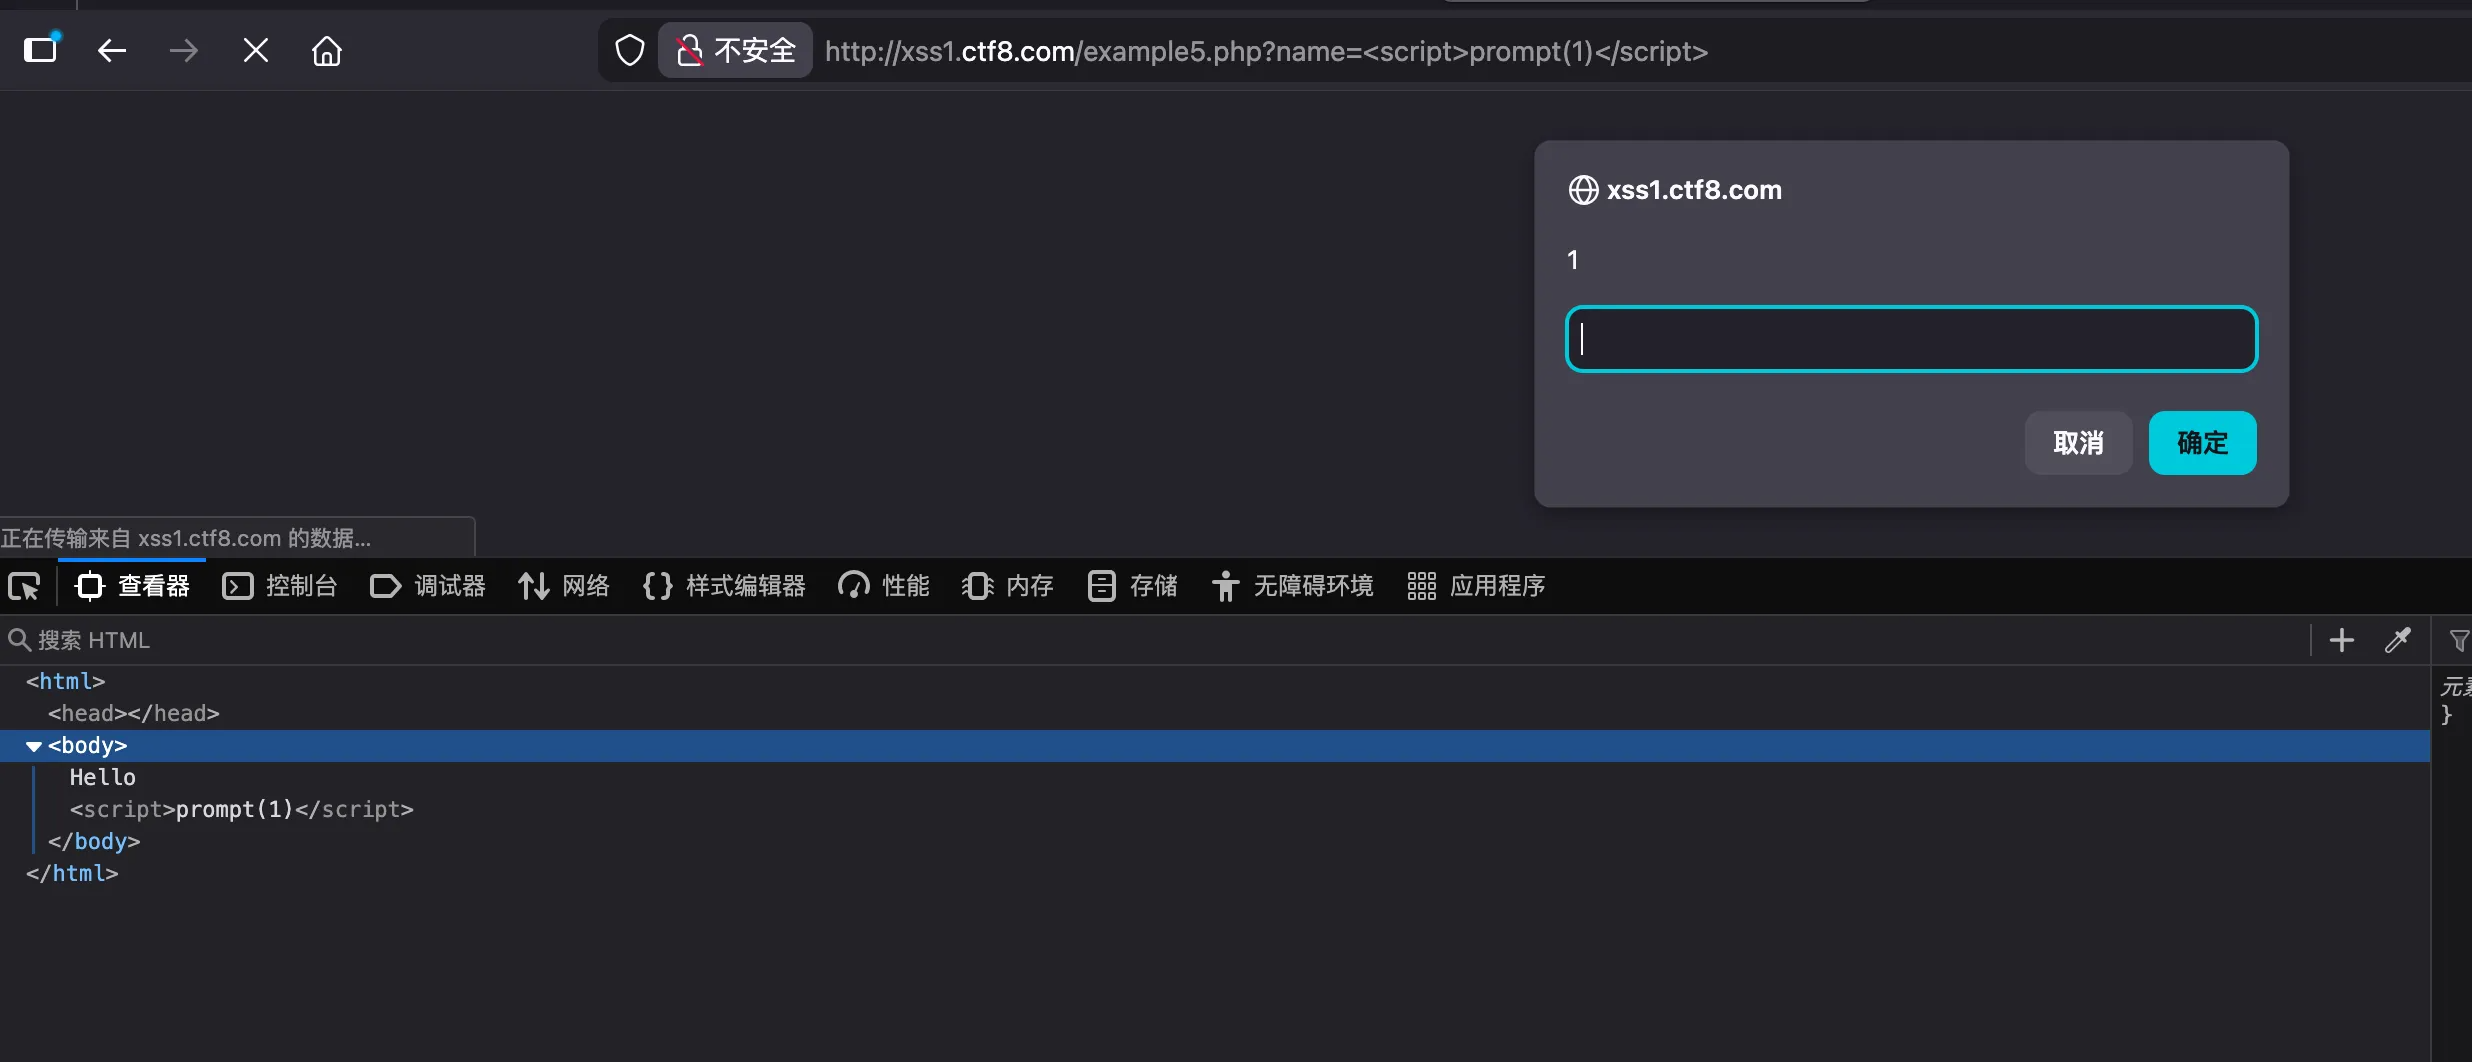Screen dimensions: 2472x1062
Task: Open the 控制台 console tab
Action: (x=279, y=586)
